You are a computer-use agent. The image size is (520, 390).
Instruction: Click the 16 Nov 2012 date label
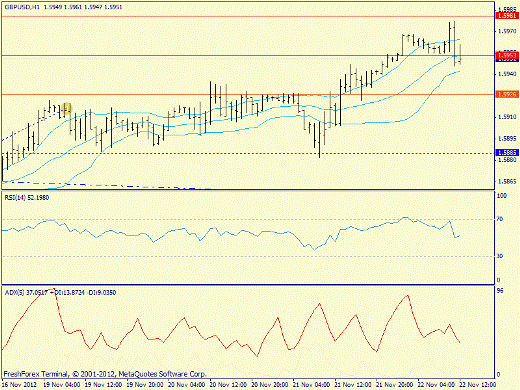(20, 385)
